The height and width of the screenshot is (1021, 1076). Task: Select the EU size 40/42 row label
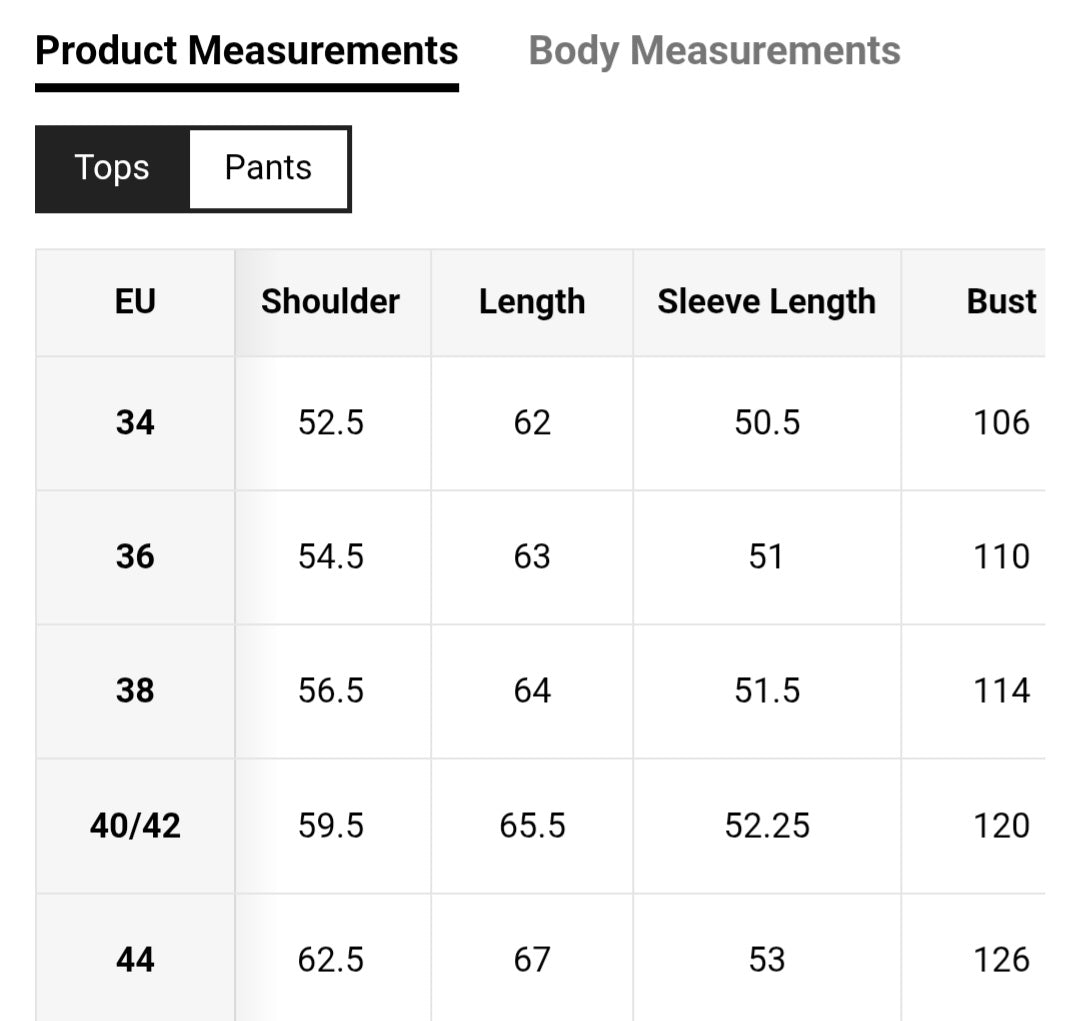click(x=135, y=826)
